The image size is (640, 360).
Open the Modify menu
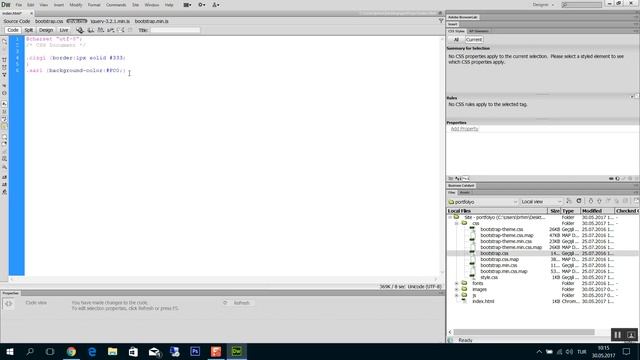76,5
